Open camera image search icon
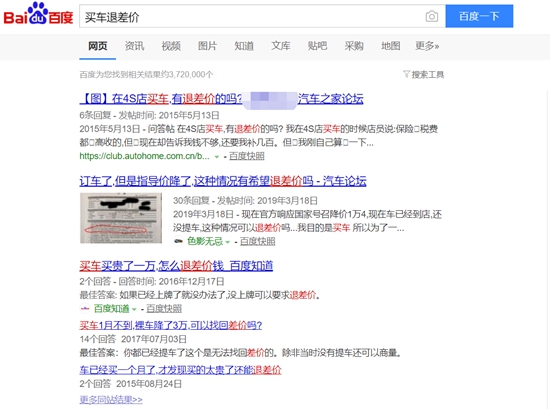This screenshot has height=409, width=550. 432,16
